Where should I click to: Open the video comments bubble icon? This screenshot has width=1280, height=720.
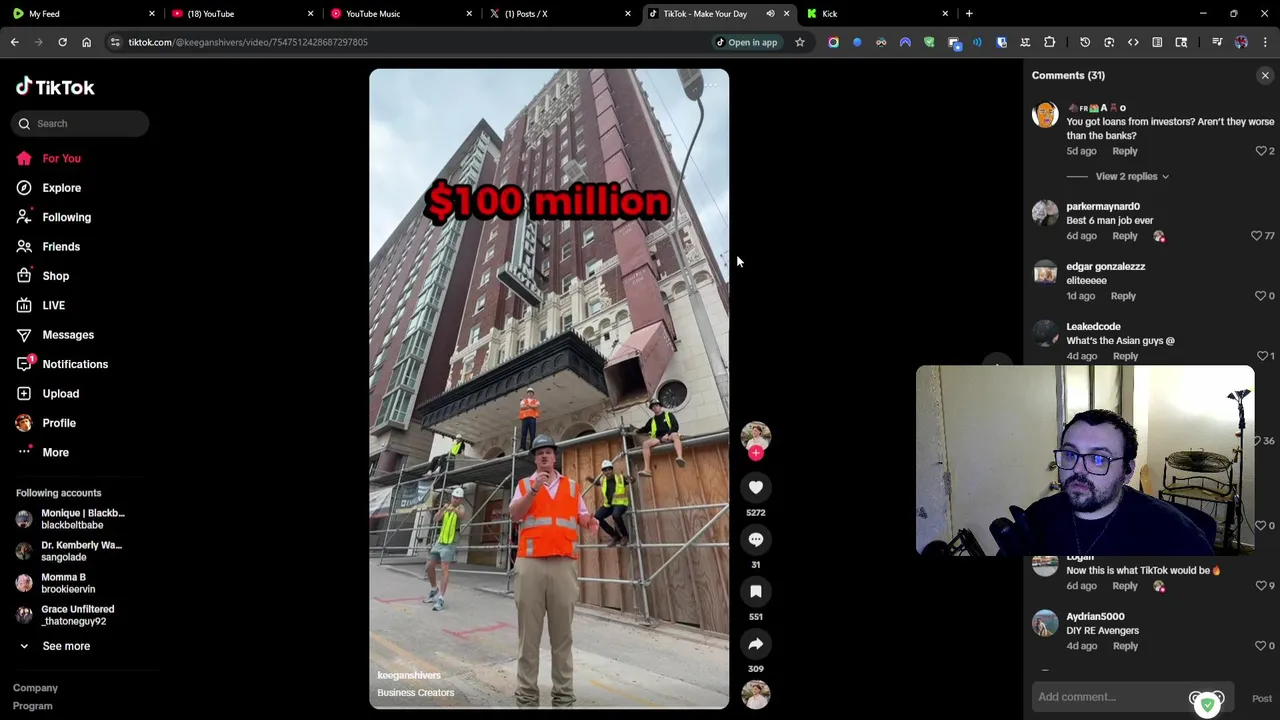click(756, 539)
